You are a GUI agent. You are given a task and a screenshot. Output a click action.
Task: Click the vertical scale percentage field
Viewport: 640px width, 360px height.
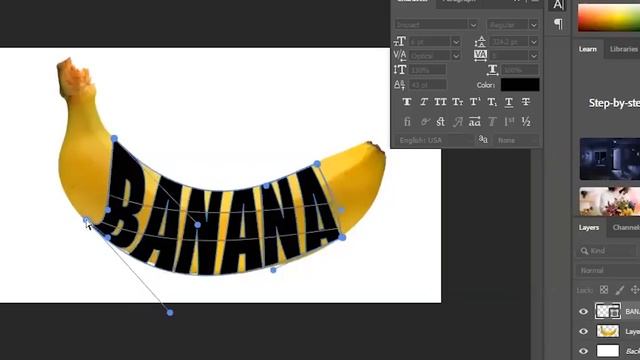coord(427,70)
